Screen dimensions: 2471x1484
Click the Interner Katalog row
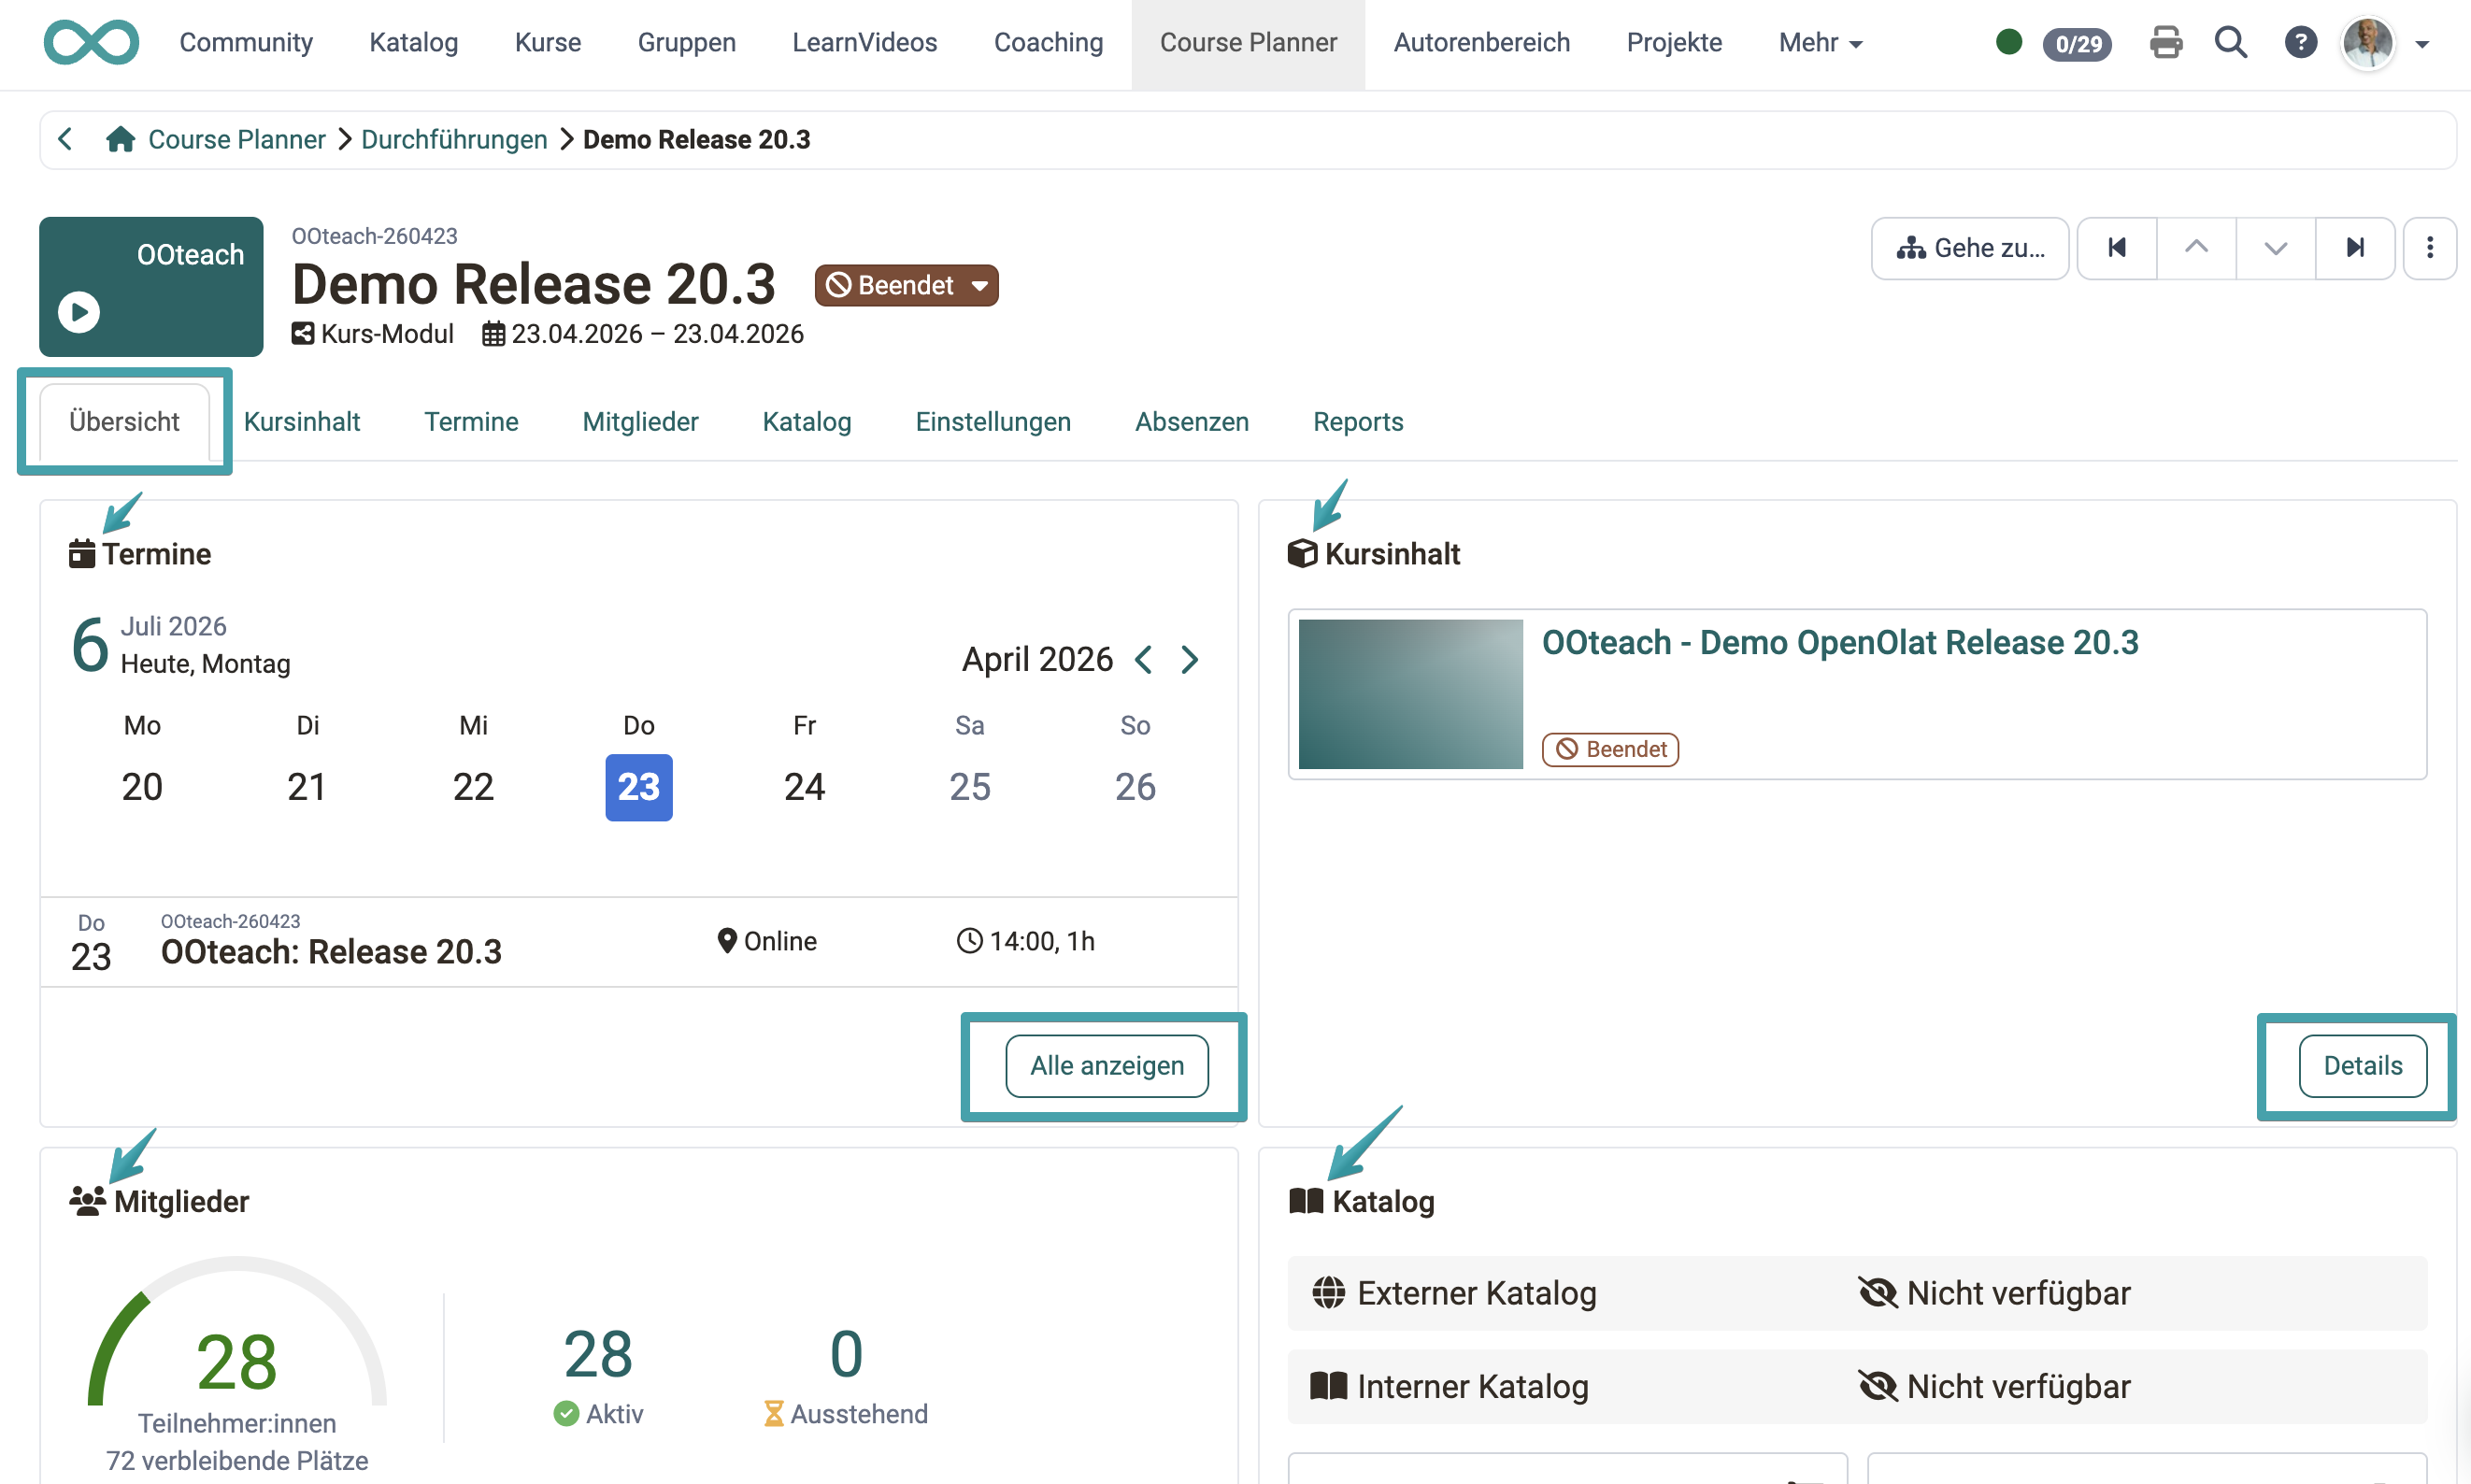1857,1386
